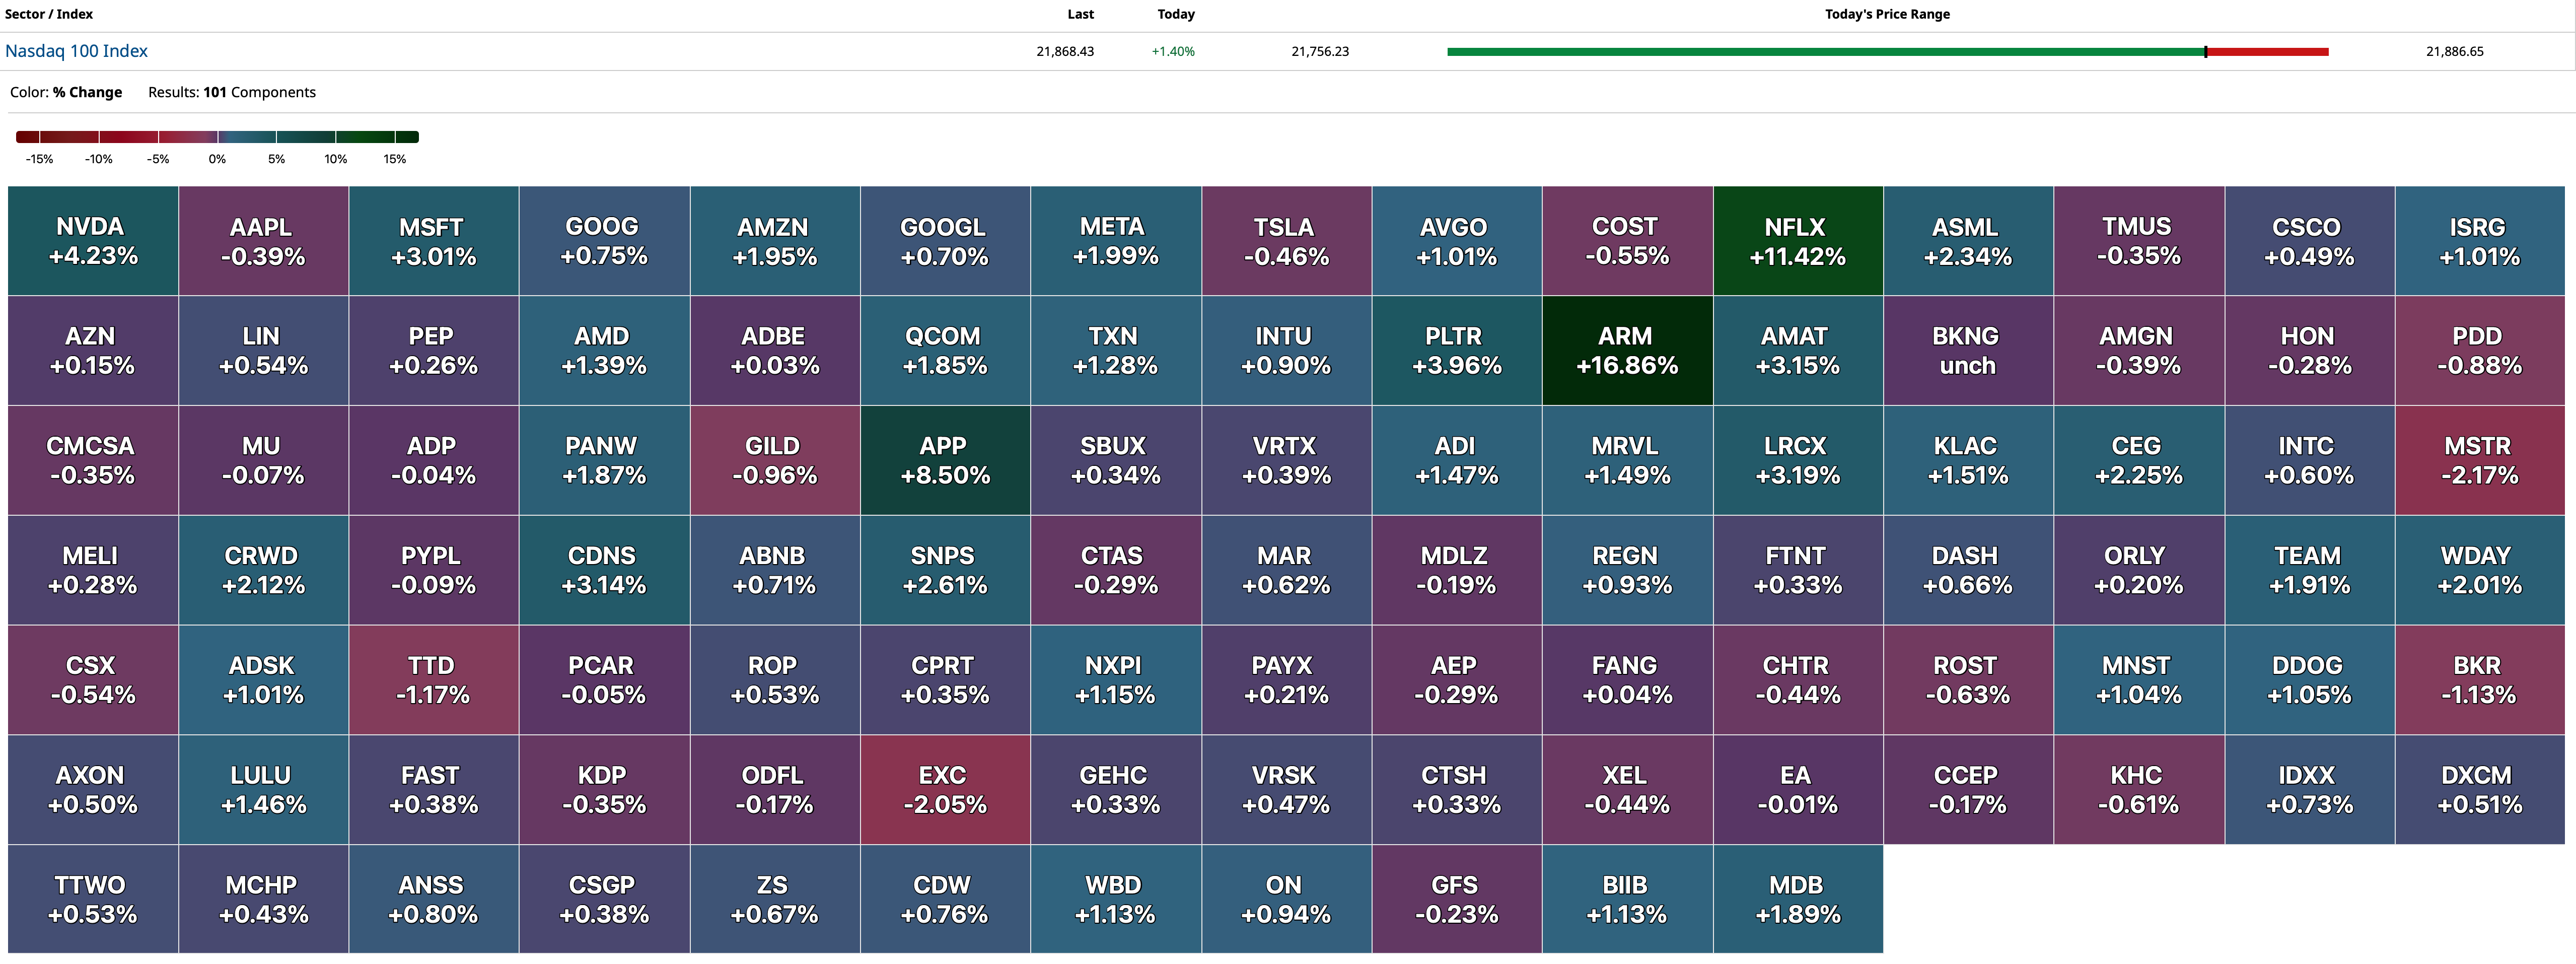Image resolution: width=2576 pixels, height=964 pixels.
Task: Open the MDB +1.89% tile
Action: 1797,899
